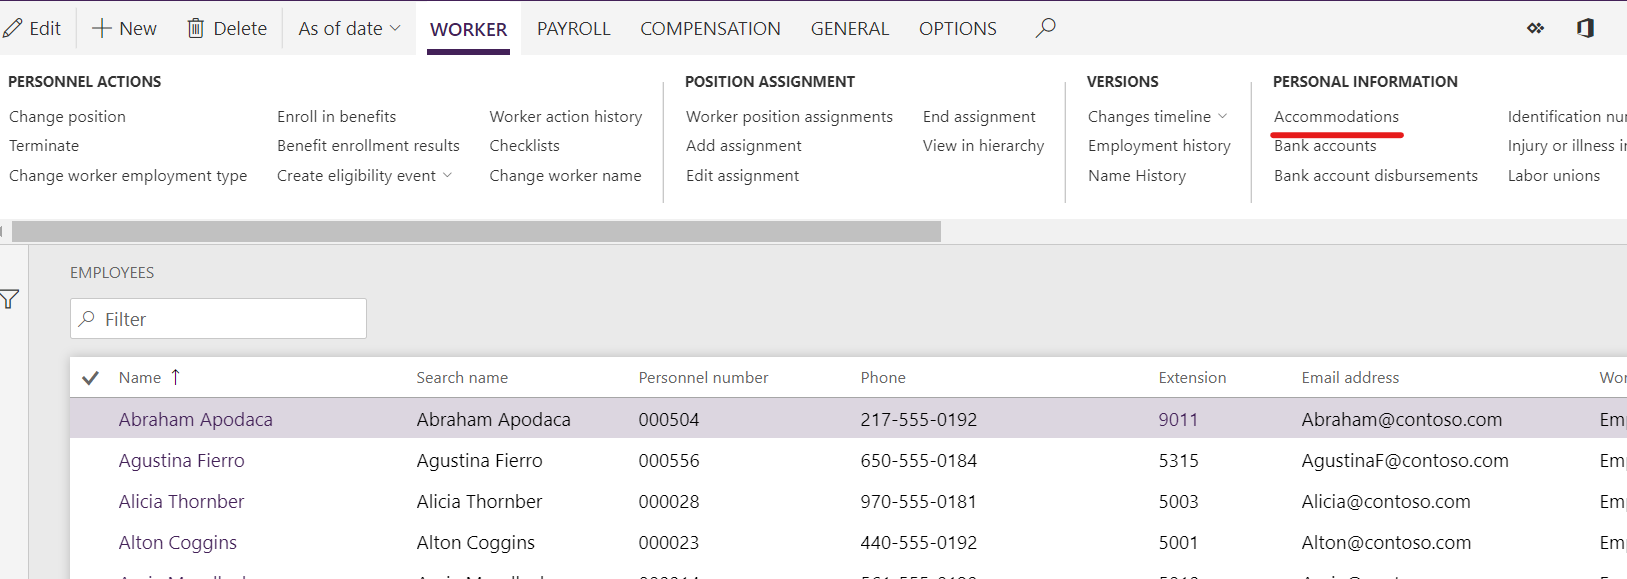Click Add assignment
Image resolution: width=1627 pixels, height=579 pixels.
(x=743, y=145)
